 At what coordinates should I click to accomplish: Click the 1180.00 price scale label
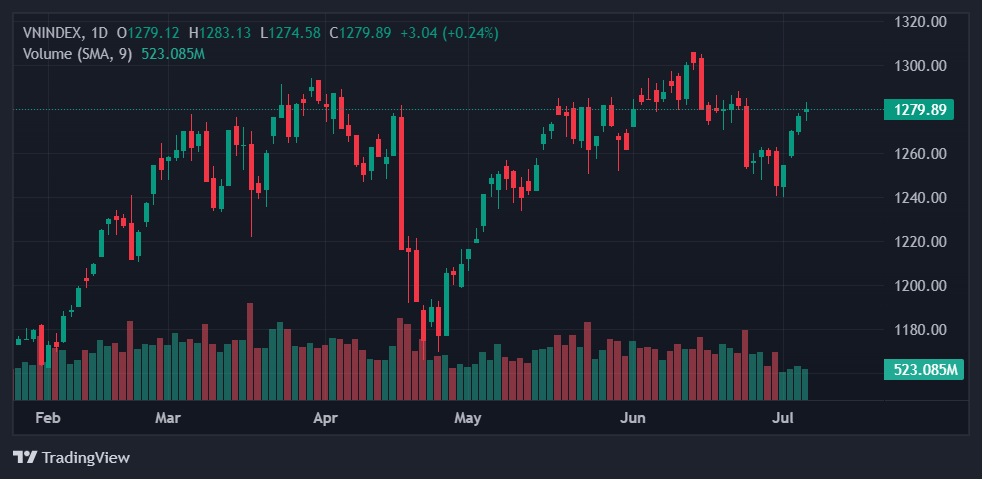click(918, 330)
